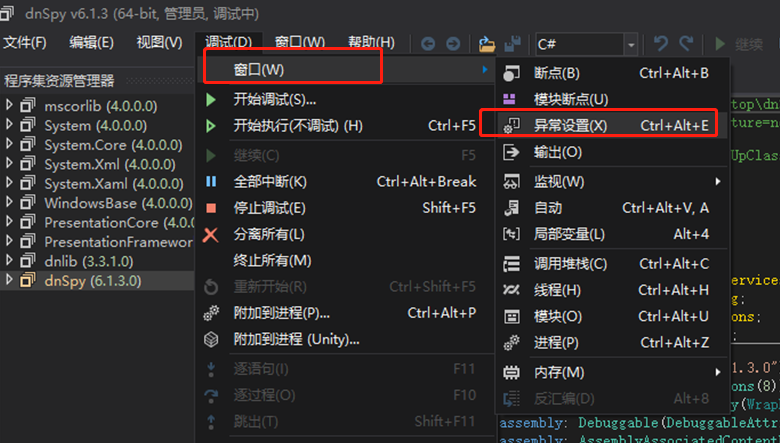Open the 编辑(E) menu
This screenshot has height=443, width=780.
[x=92, y=43]
